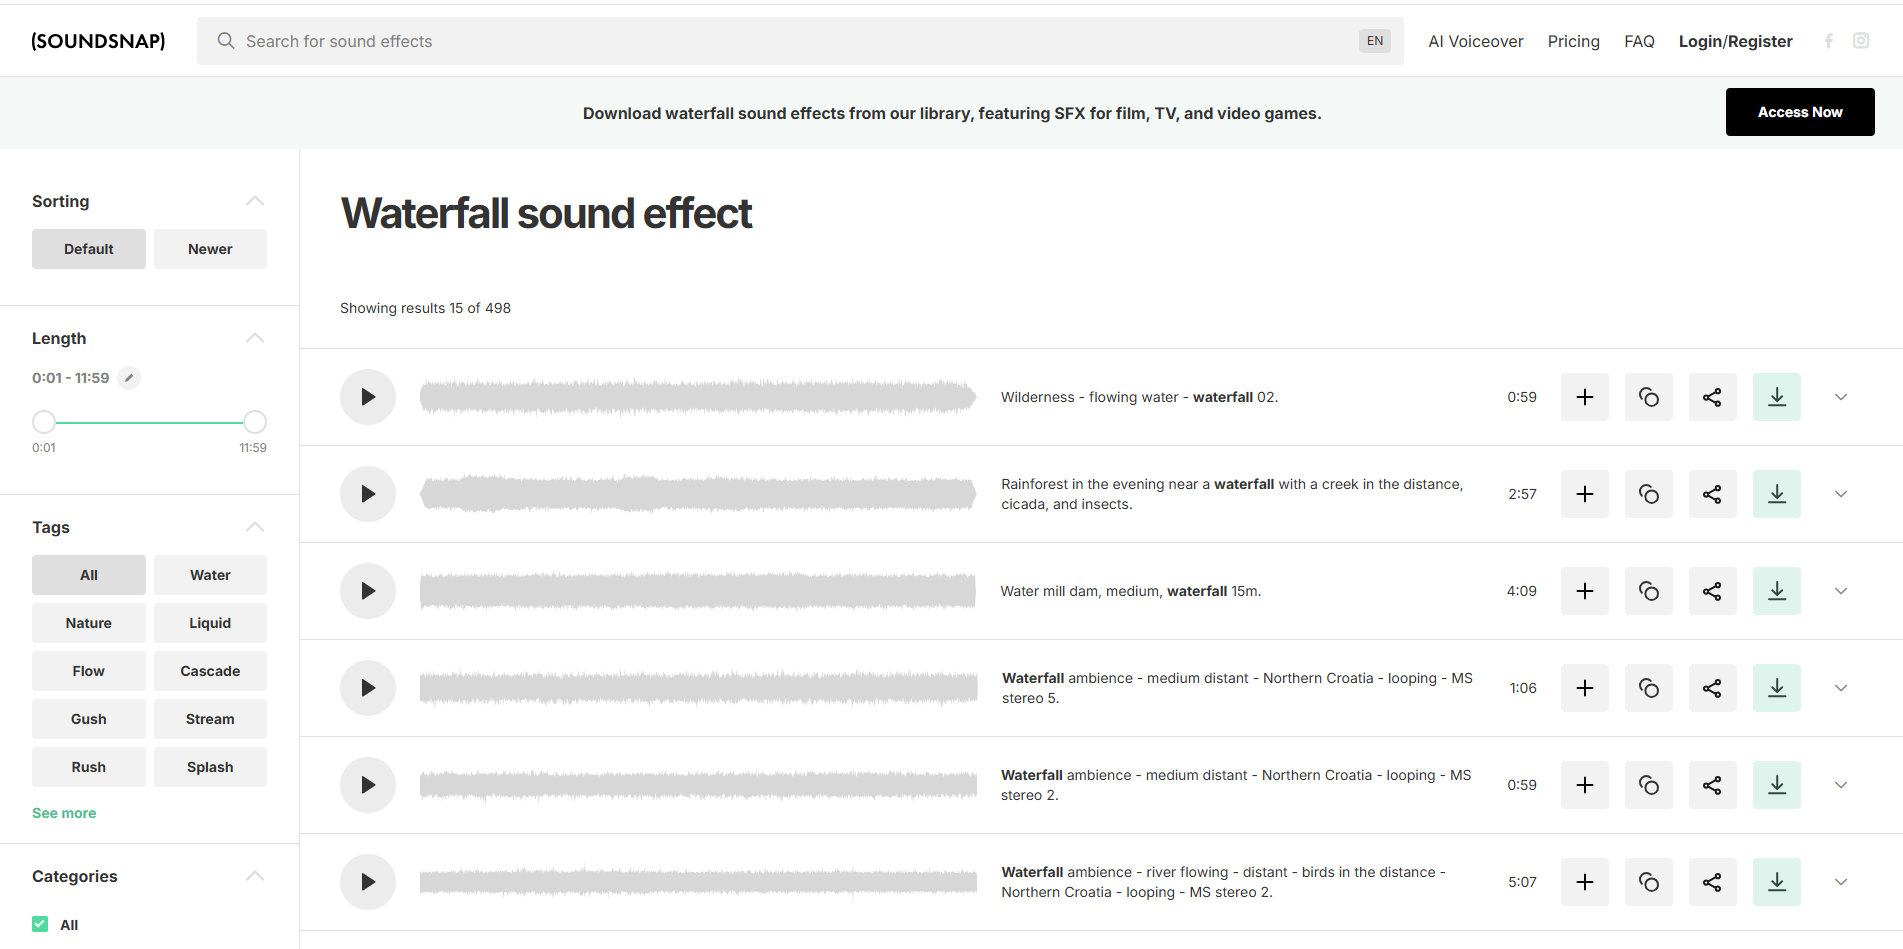The height and width of the screenshot is (949, 1903).
Task: Go to the FAQ section
Action: 1639,40
